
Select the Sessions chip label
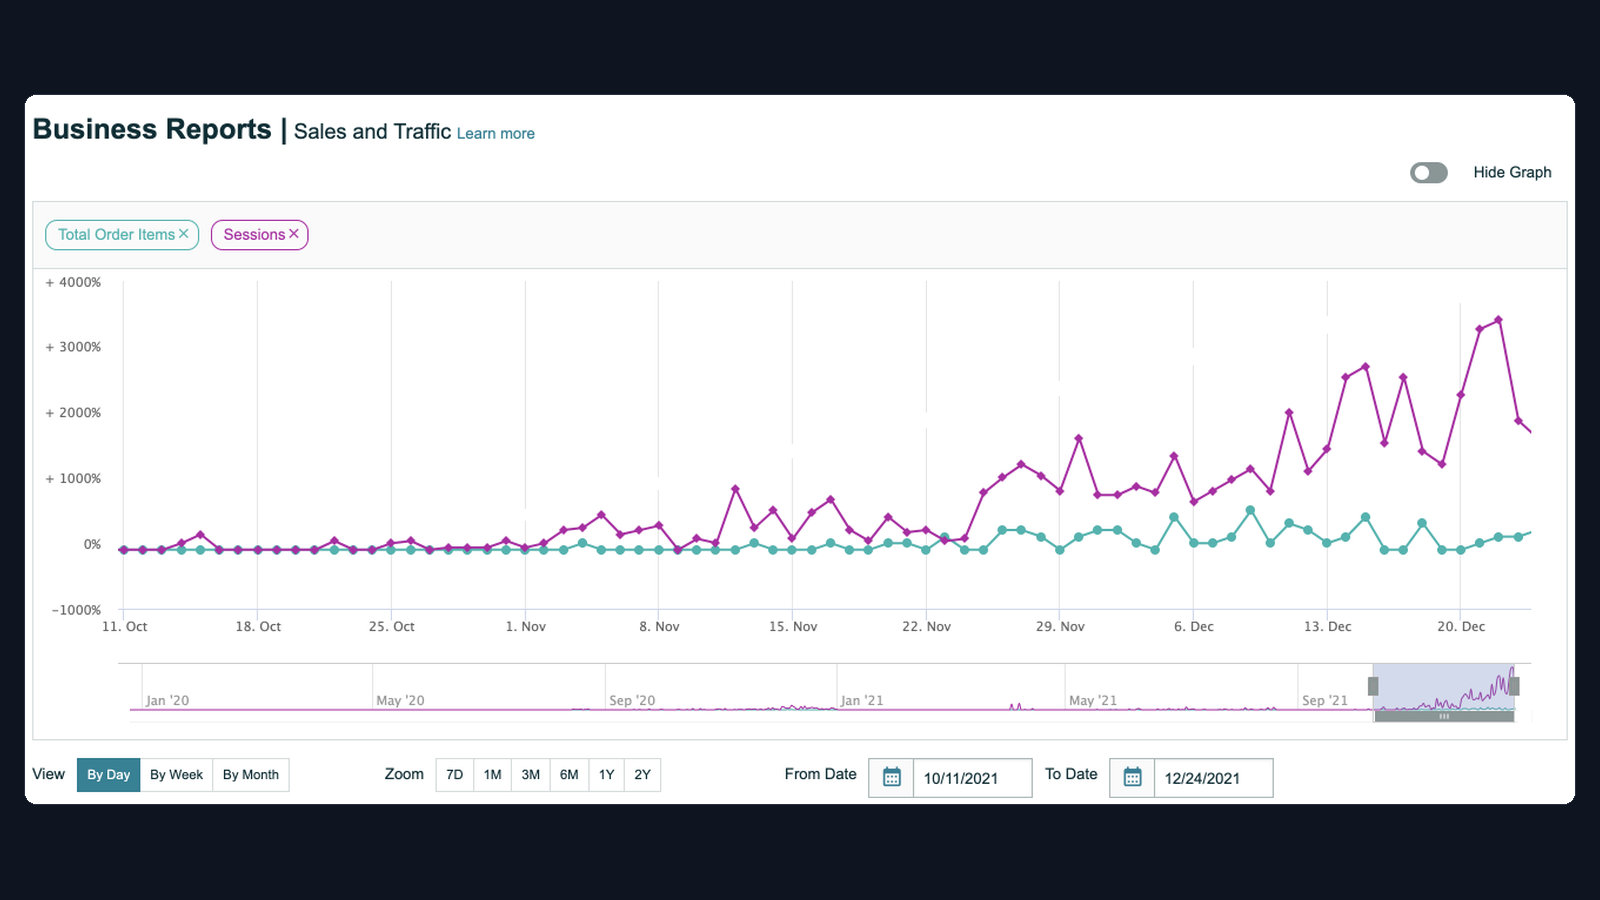click(254, 234)
